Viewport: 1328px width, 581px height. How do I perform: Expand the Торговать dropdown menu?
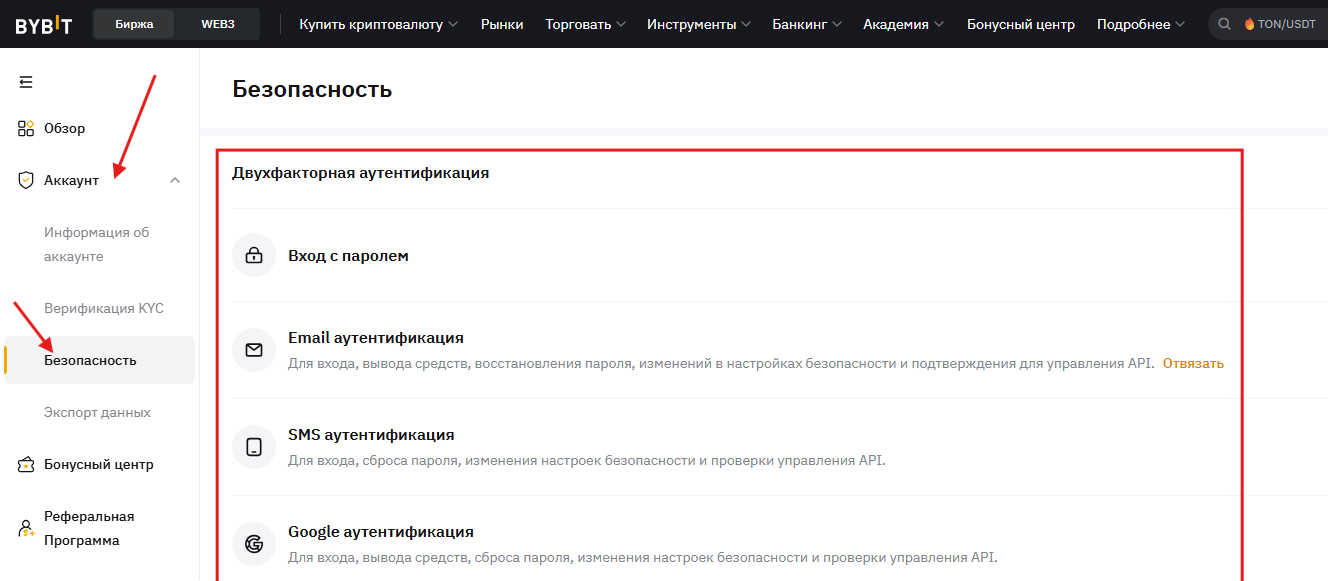point(585,24)
